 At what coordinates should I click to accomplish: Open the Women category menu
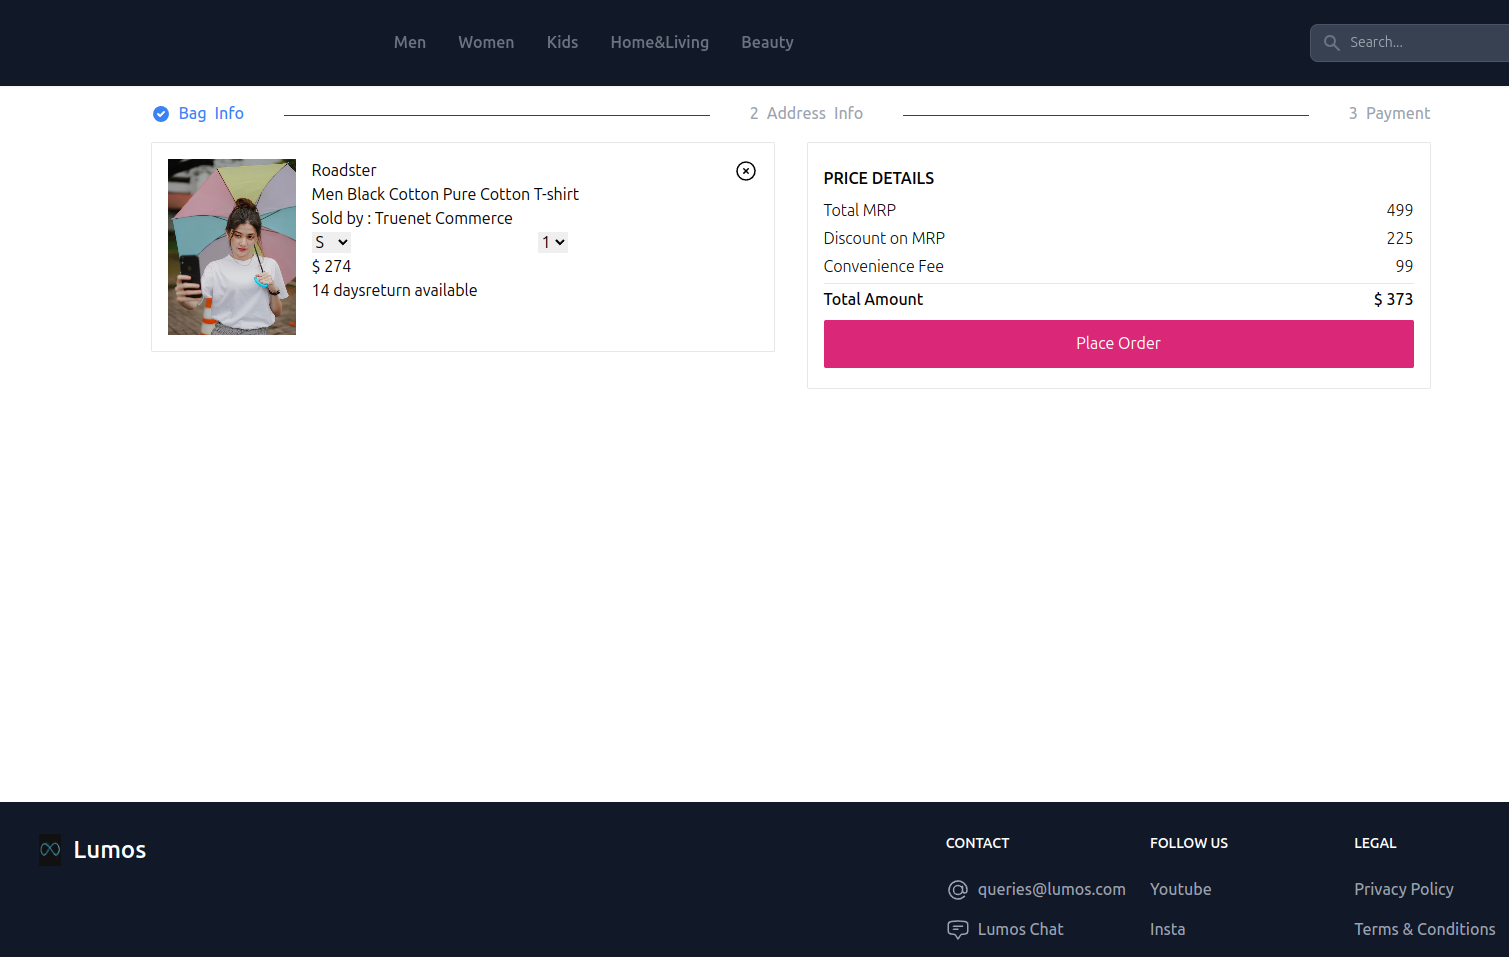tap(486, 42)
